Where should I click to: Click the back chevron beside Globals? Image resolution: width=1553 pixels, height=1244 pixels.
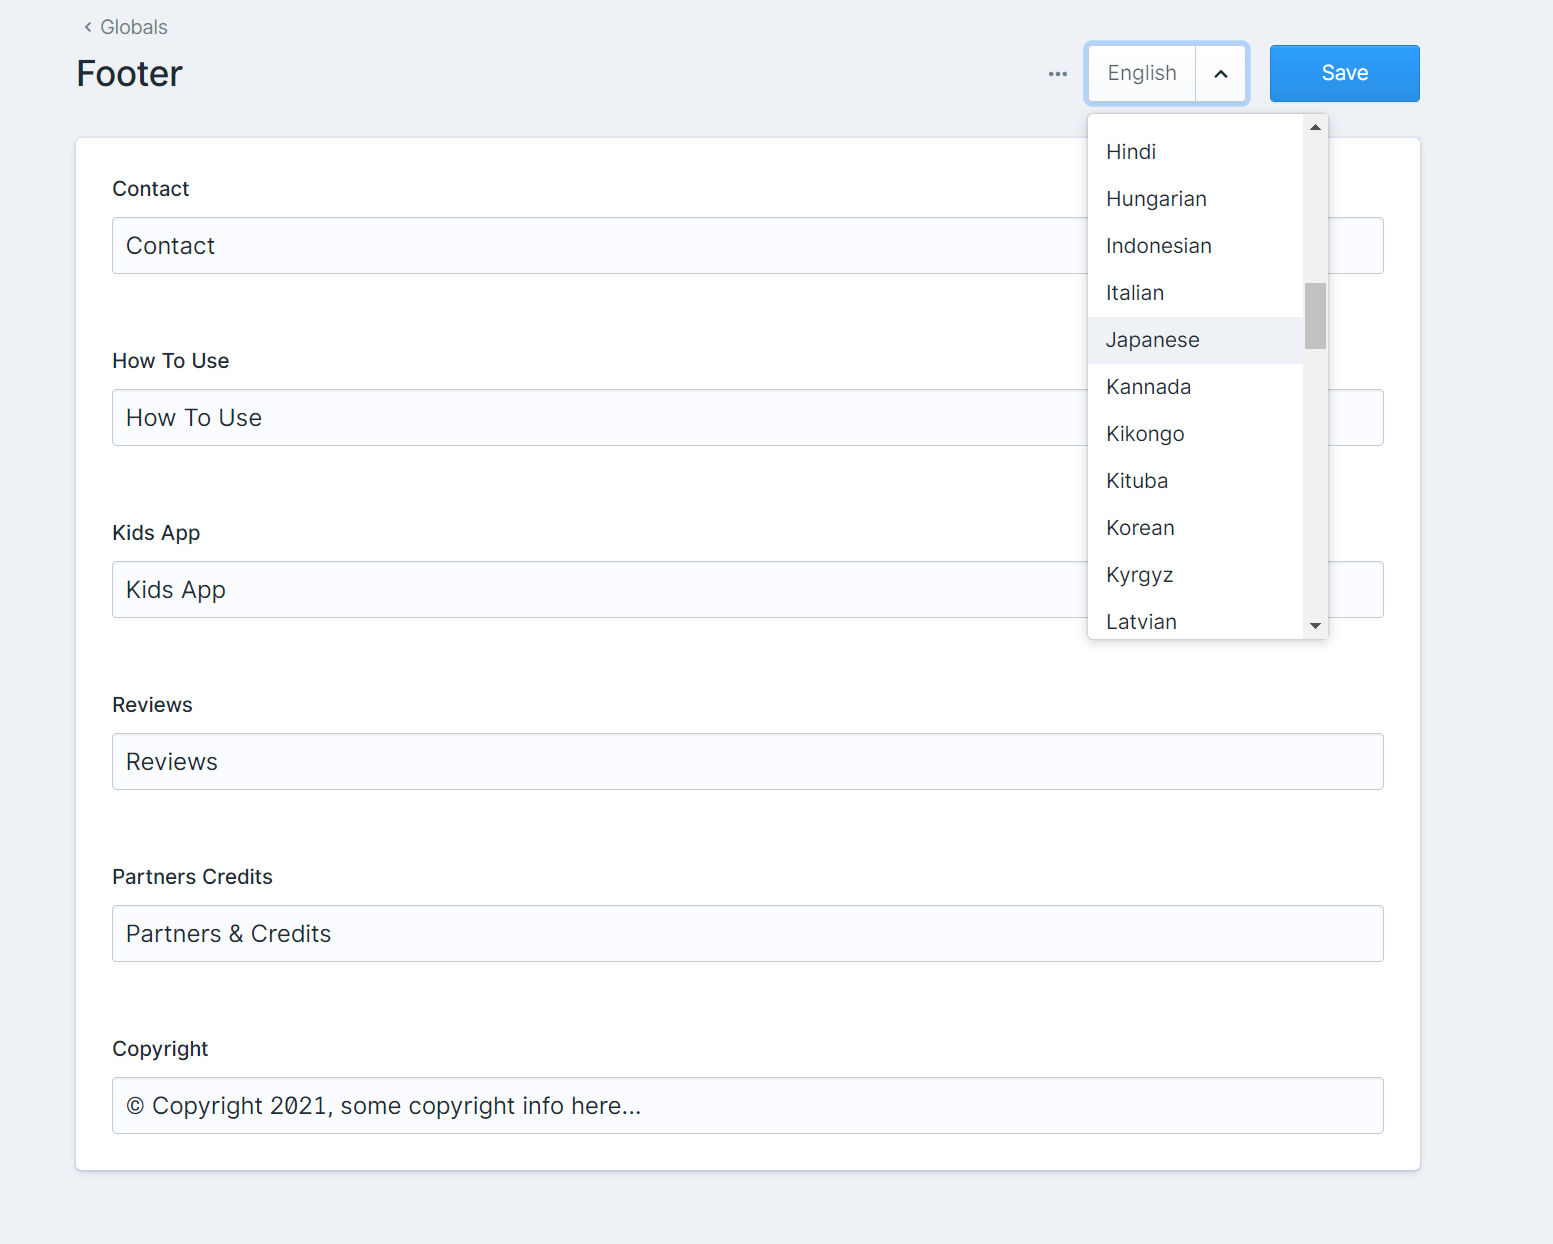(87, 27)
